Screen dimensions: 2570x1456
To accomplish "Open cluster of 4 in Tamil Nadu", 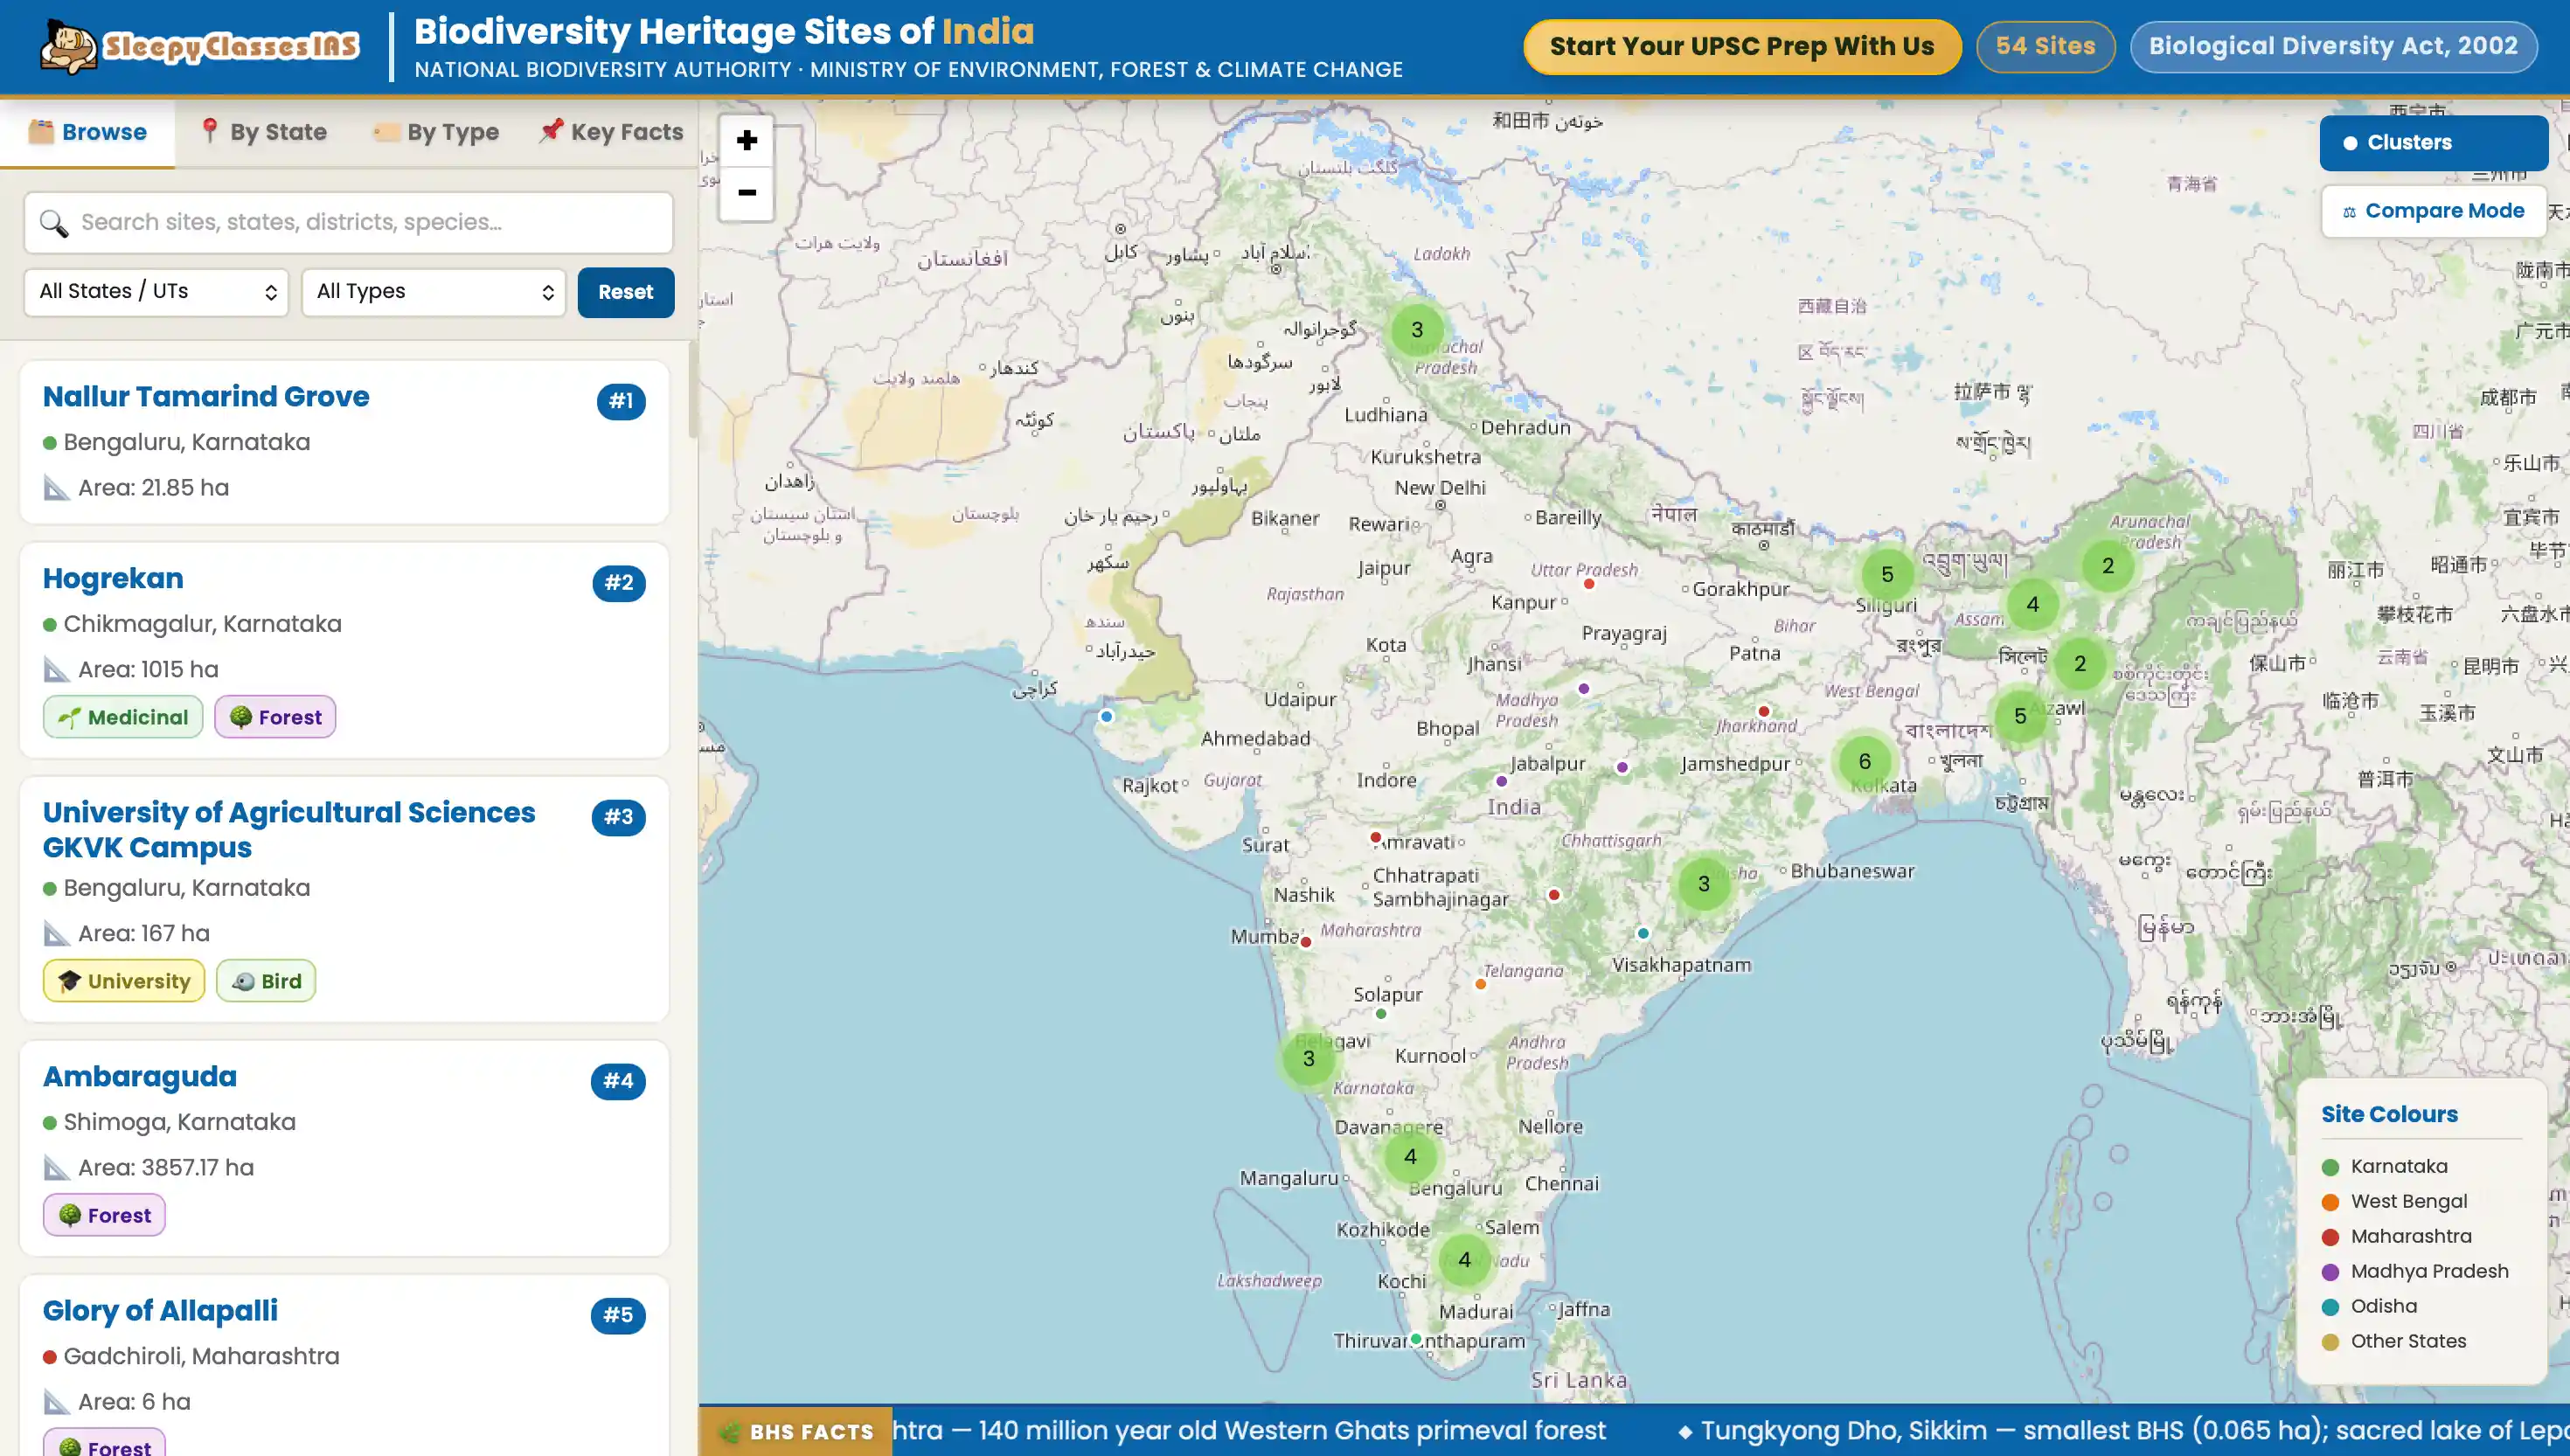I will point(1464,1259).
